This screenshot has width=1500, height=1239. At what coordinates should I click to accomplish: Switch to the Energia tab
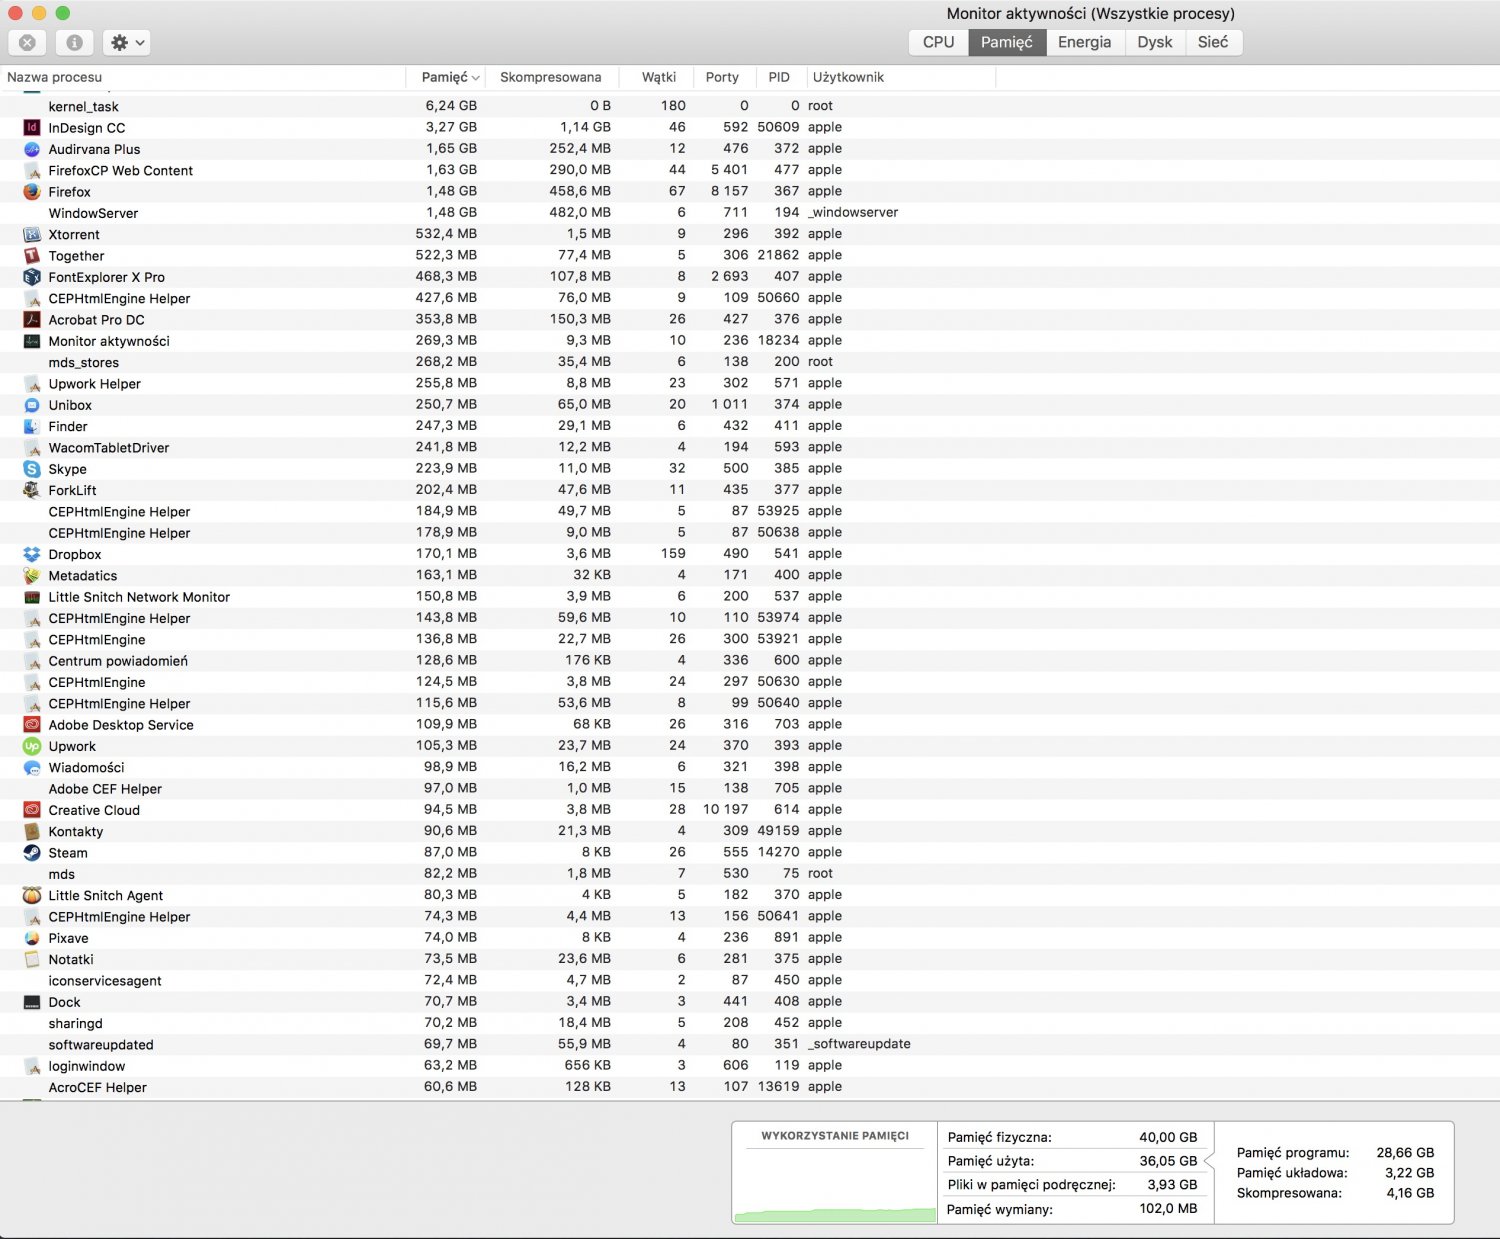(1084, 42)
